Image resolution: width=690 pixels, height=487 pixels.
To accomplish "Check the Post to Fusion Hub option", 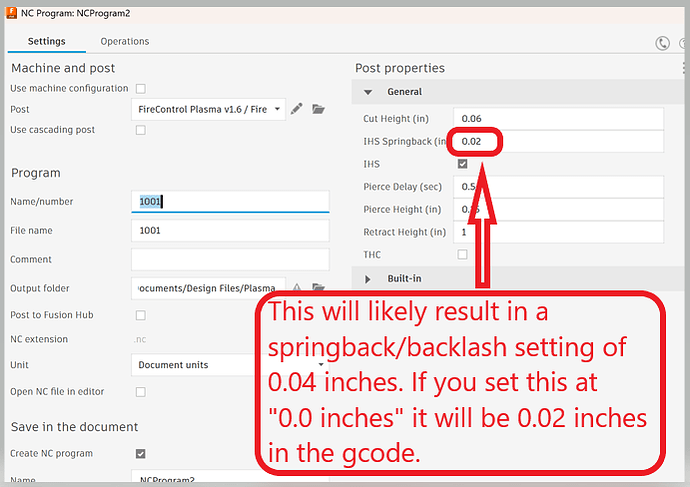I will (x=140, y=315).
